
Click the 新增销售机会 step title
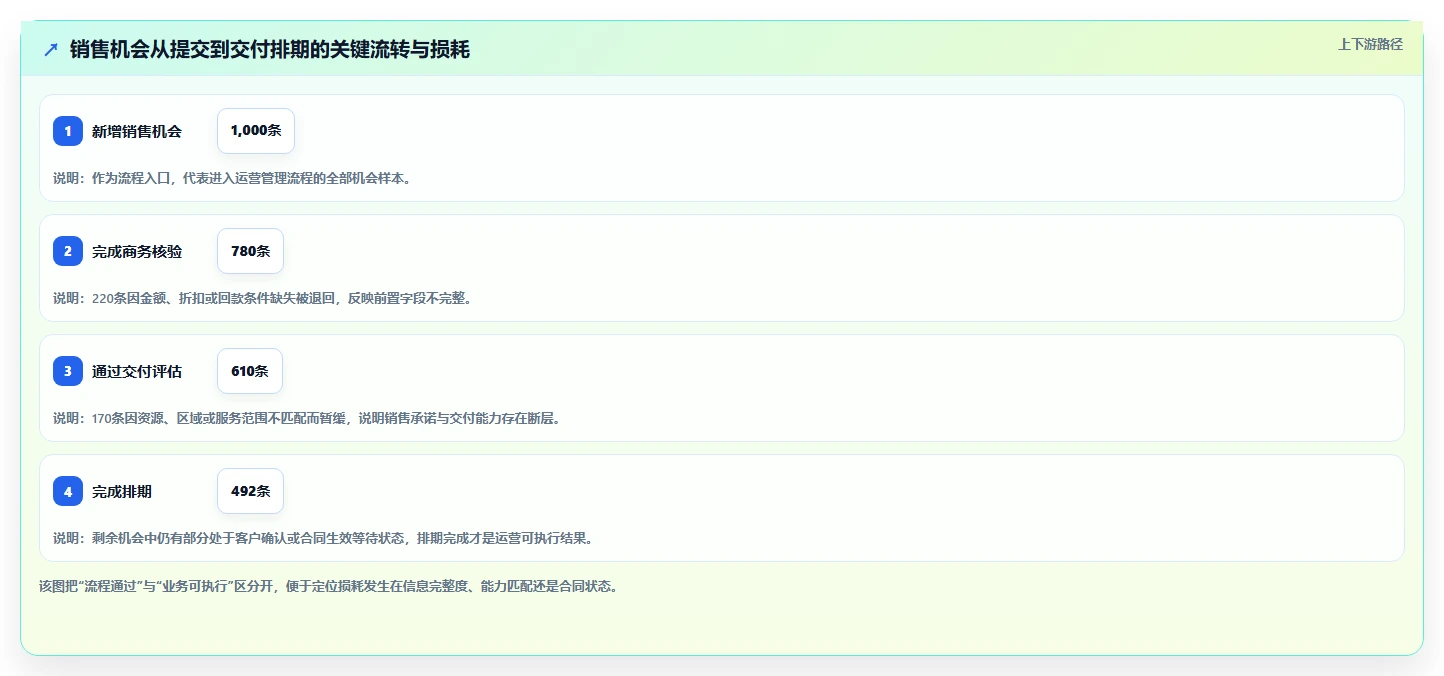click(137, 131)
